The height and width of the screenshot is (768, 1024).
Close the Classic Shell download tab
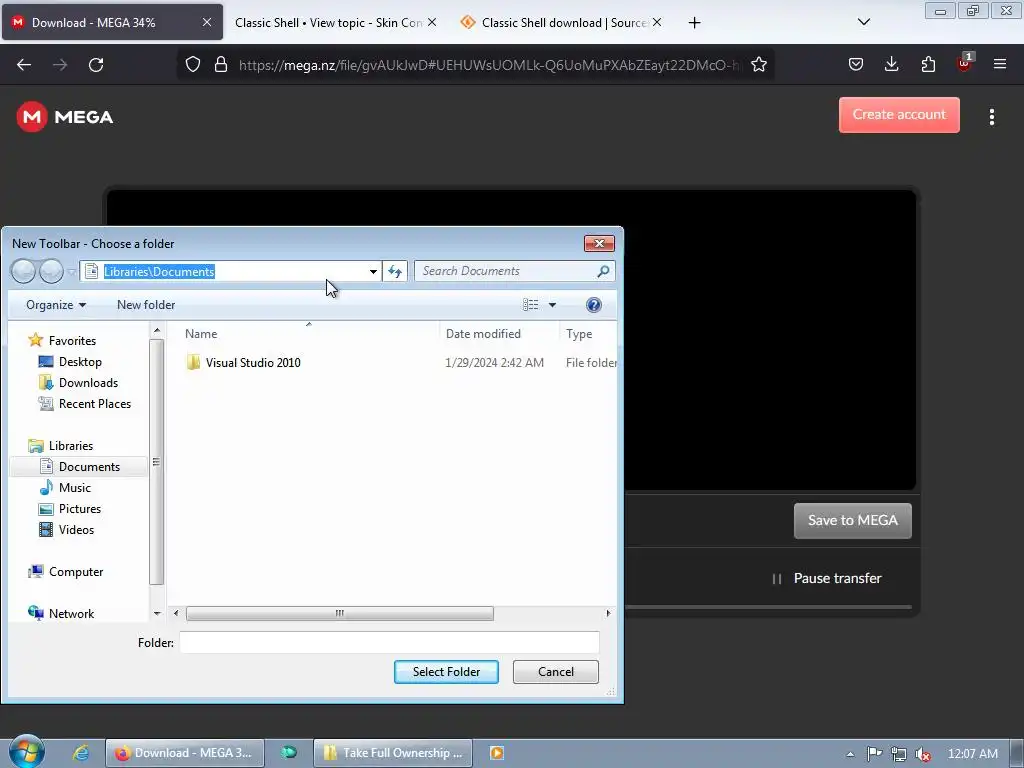657,22
